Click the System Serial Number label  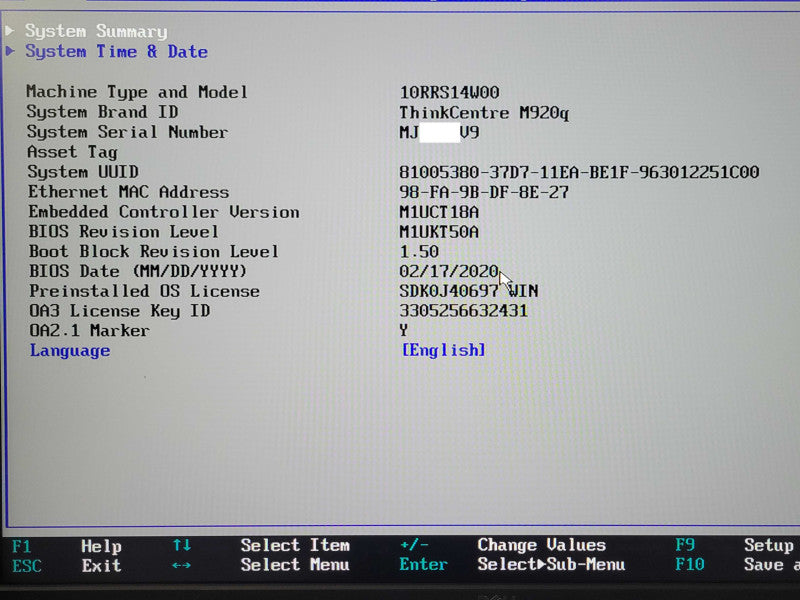128,132
